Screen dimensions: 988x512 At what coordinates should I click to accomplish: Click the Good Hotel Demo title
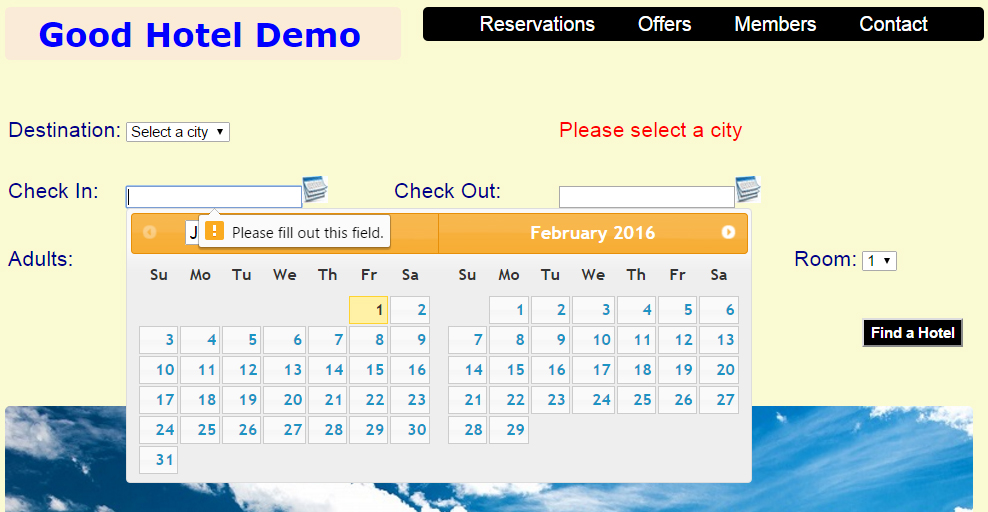(x=200, y=35)
